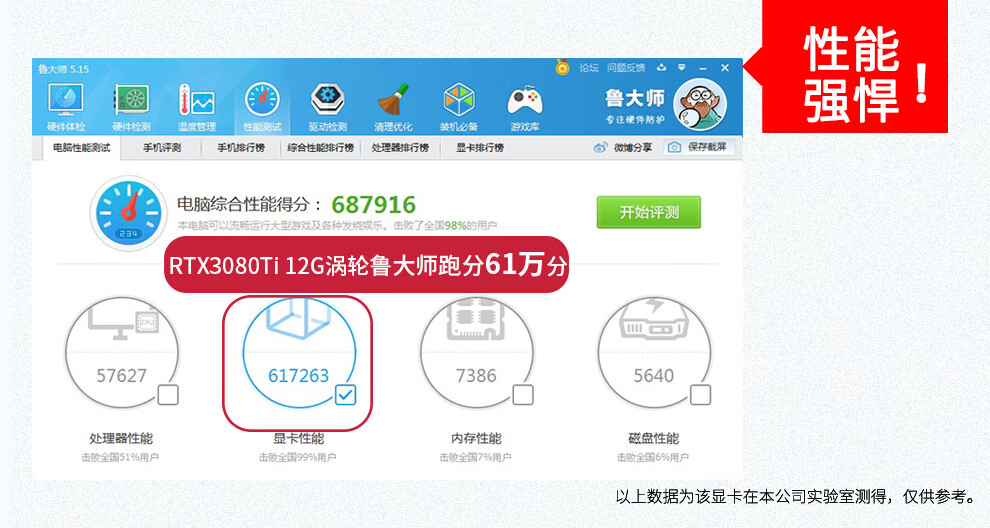Select 性能测试 performance test icon
Image resolution: width=990 pixels, height=528 pixels.
point(262,106)
